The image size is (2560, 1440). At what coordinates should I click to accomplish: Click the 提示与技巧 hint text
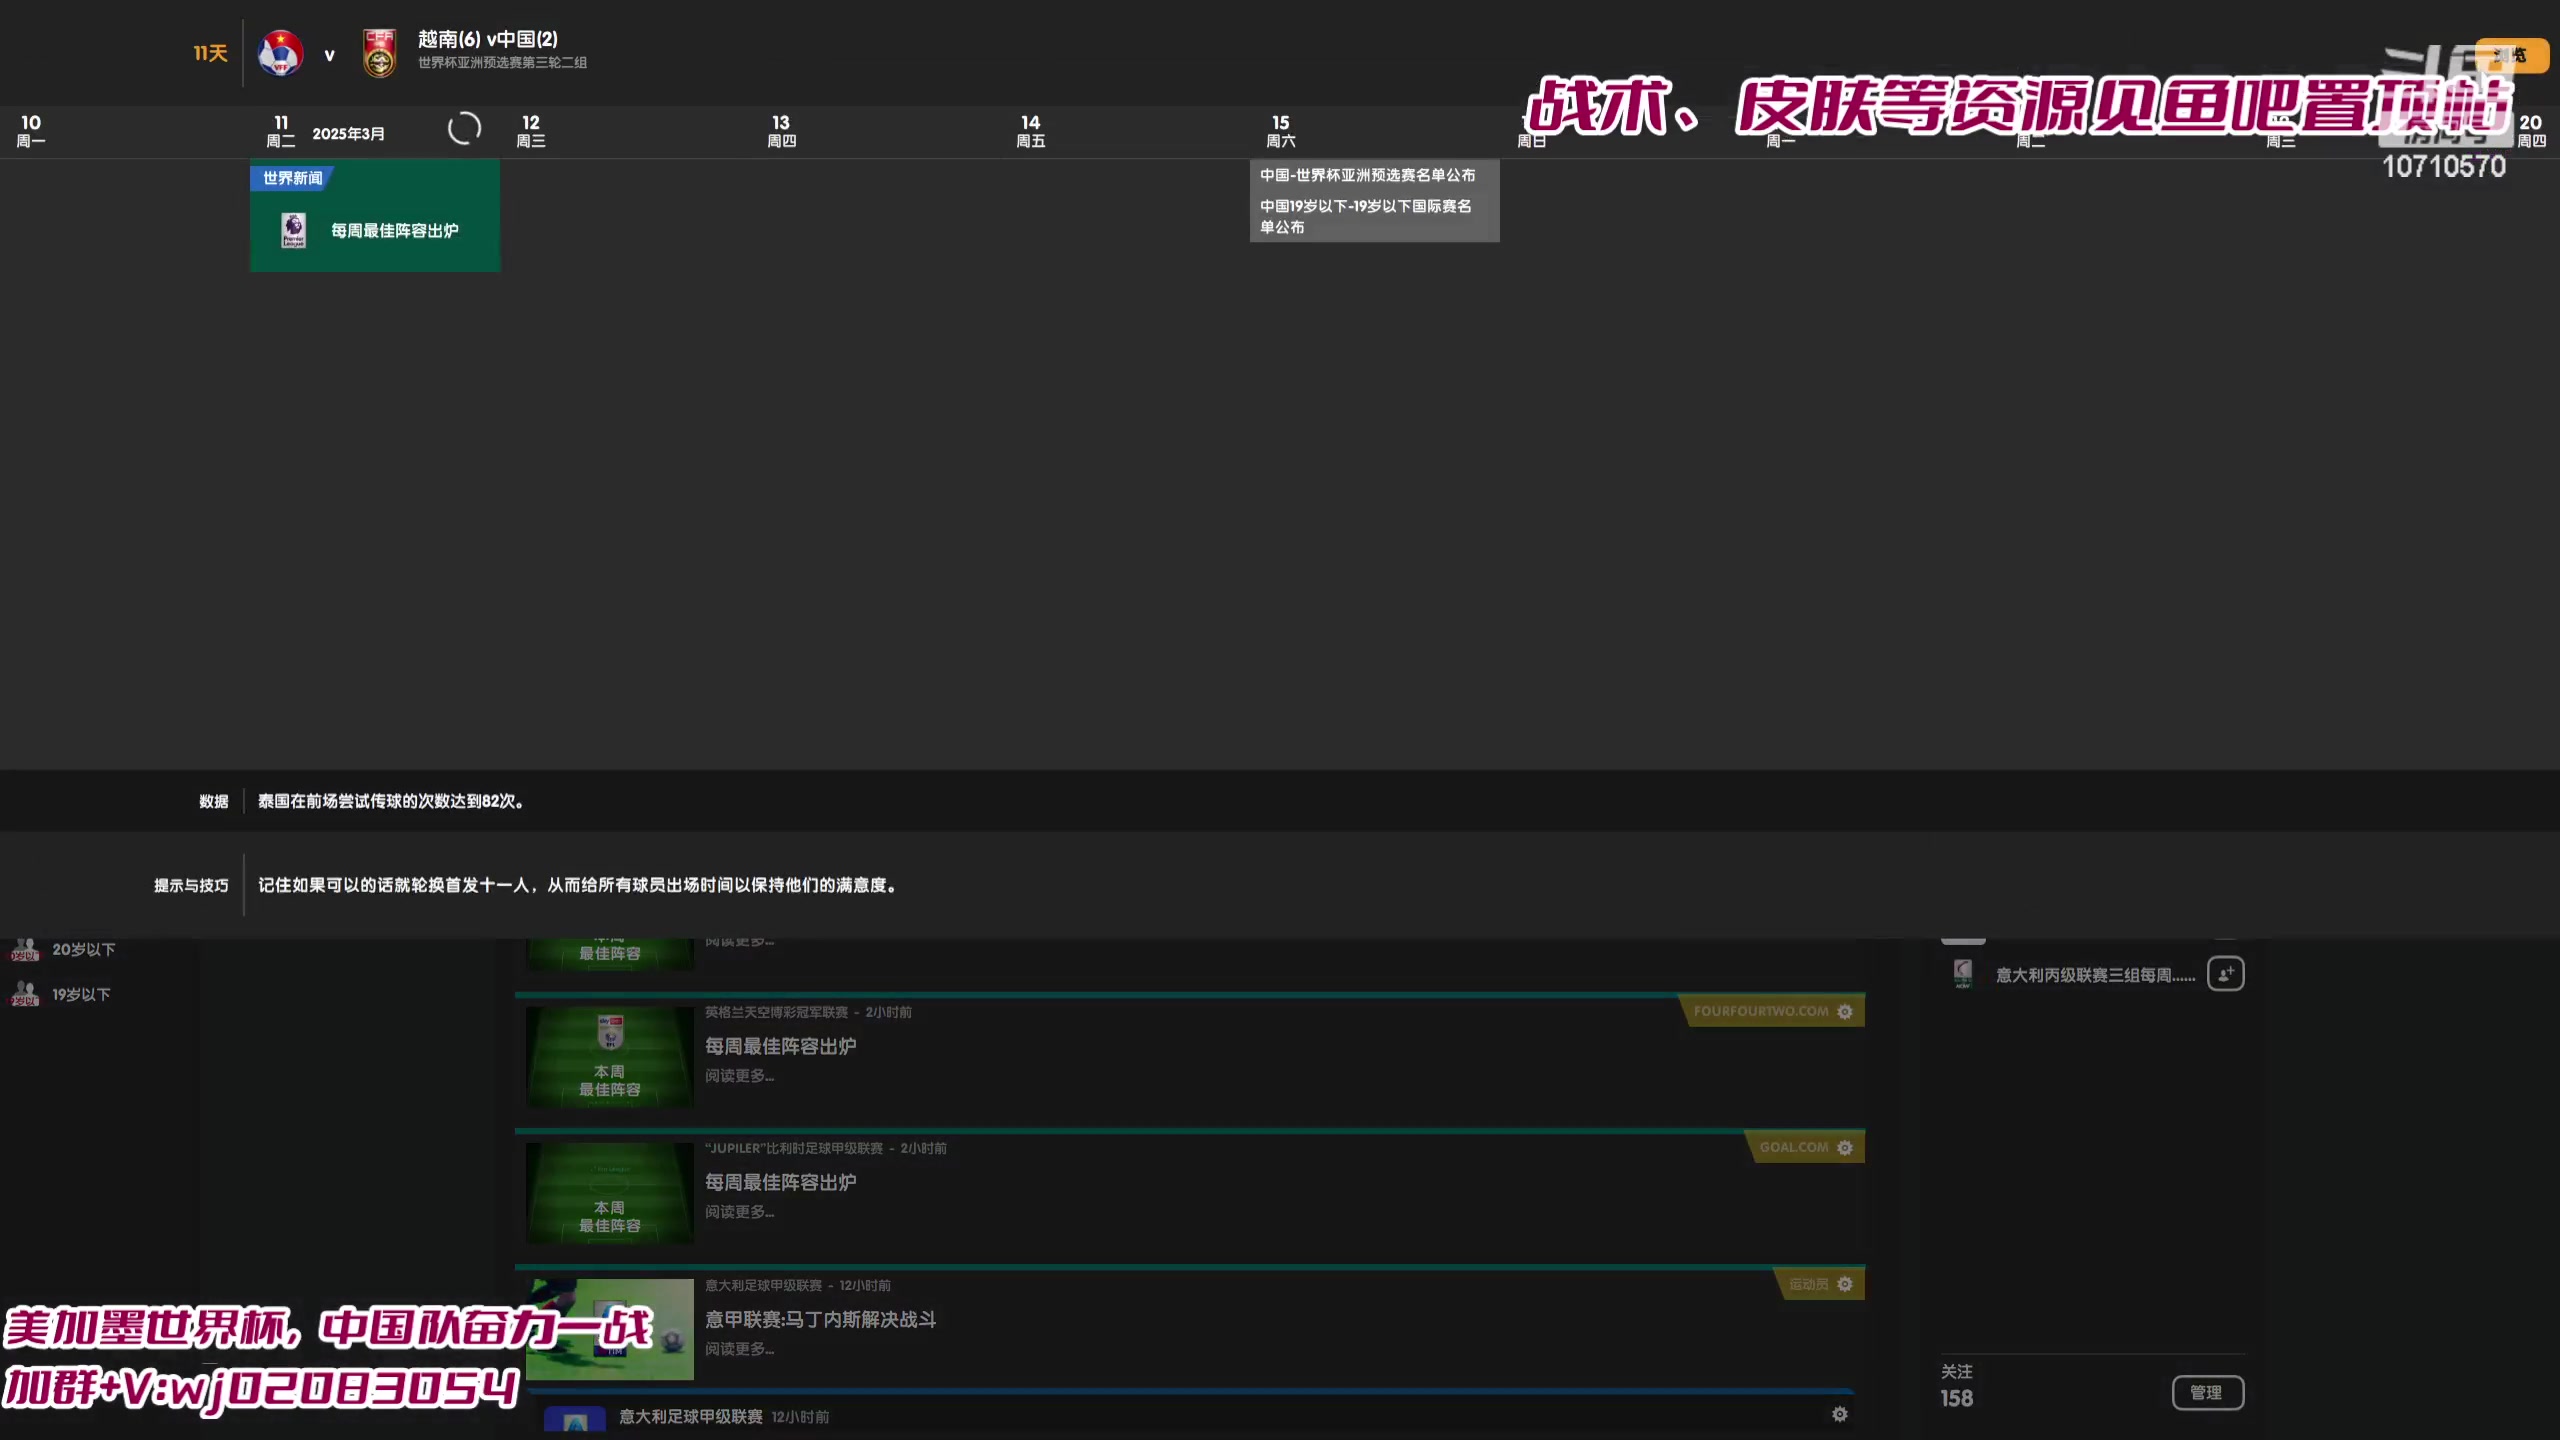coord(577,885)
